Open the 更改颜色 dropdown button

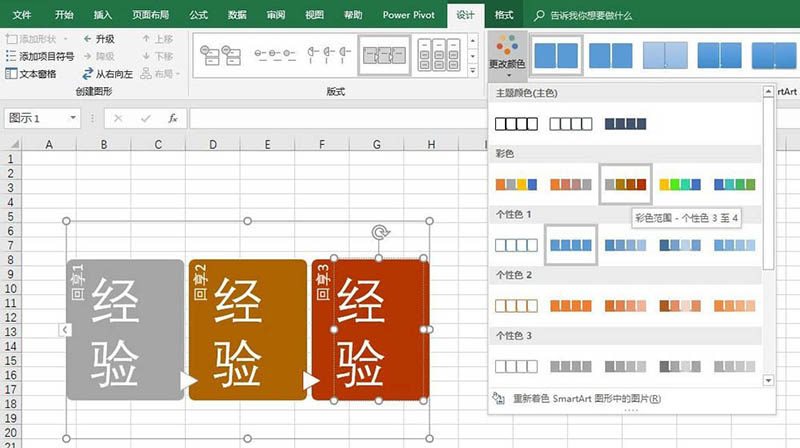[507, 56]
